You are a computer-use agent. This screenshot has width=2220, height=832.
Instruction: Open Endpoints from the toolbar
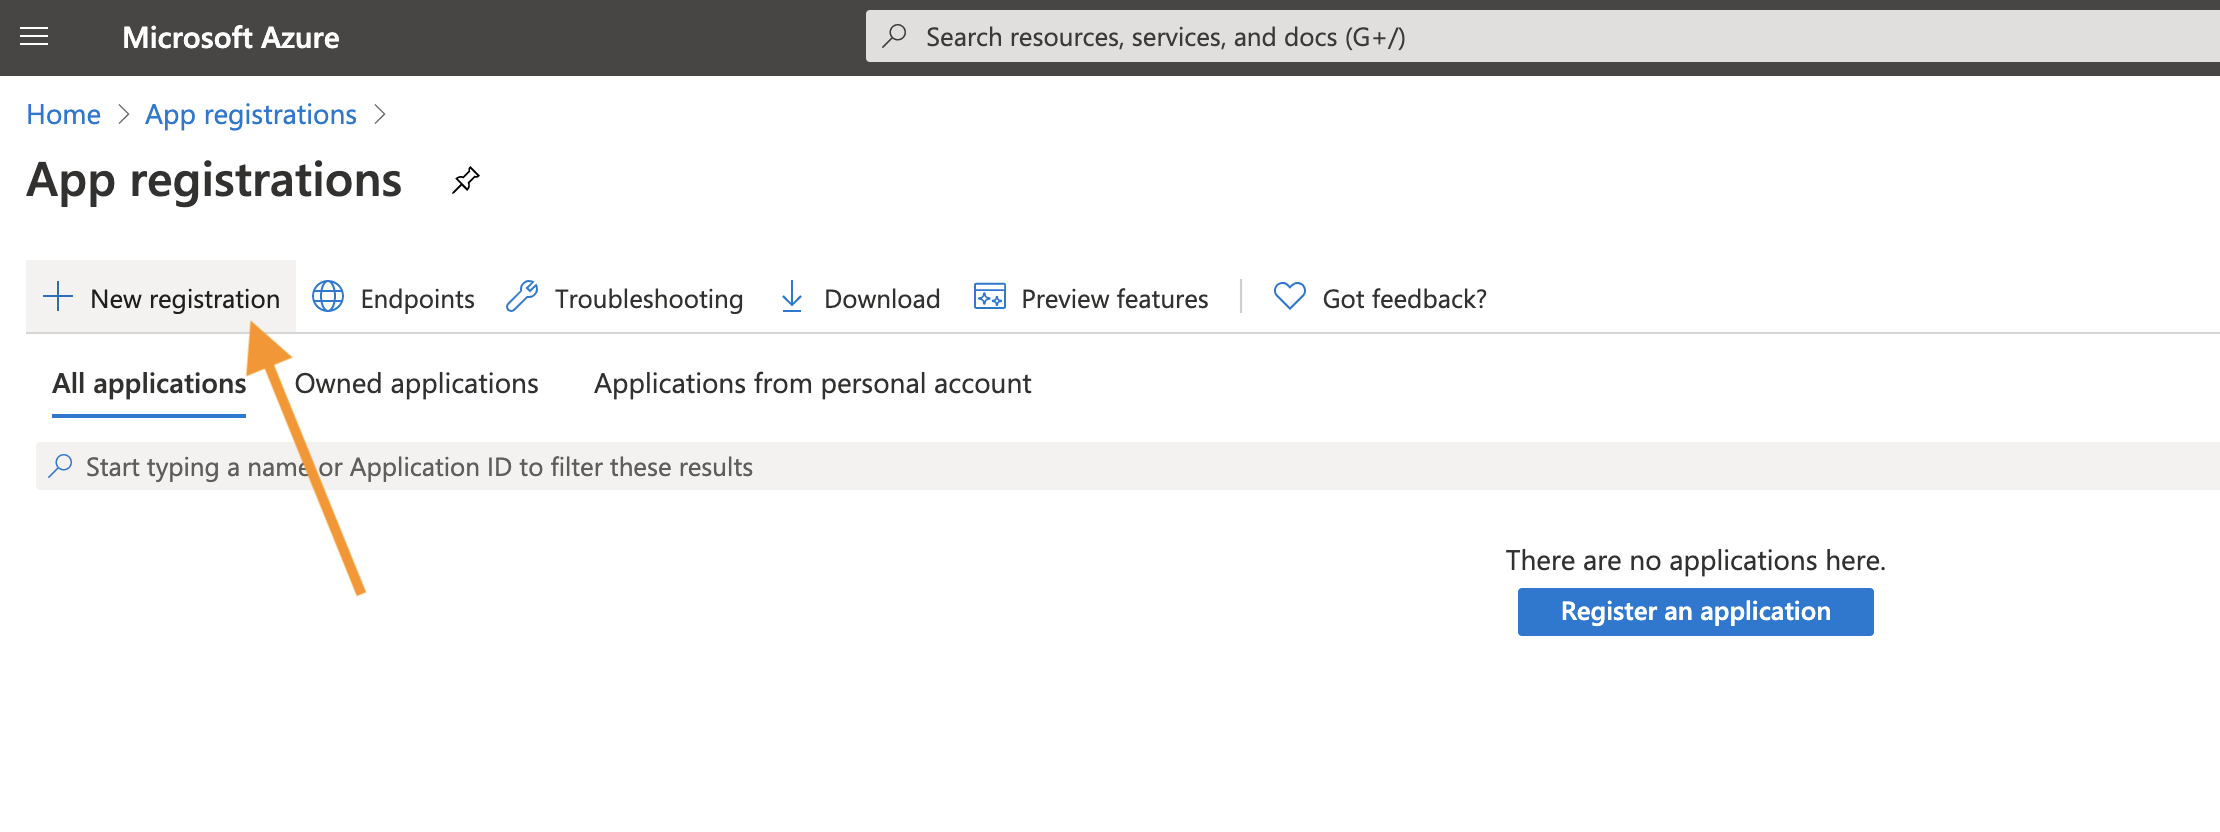[x=393, y=298]
